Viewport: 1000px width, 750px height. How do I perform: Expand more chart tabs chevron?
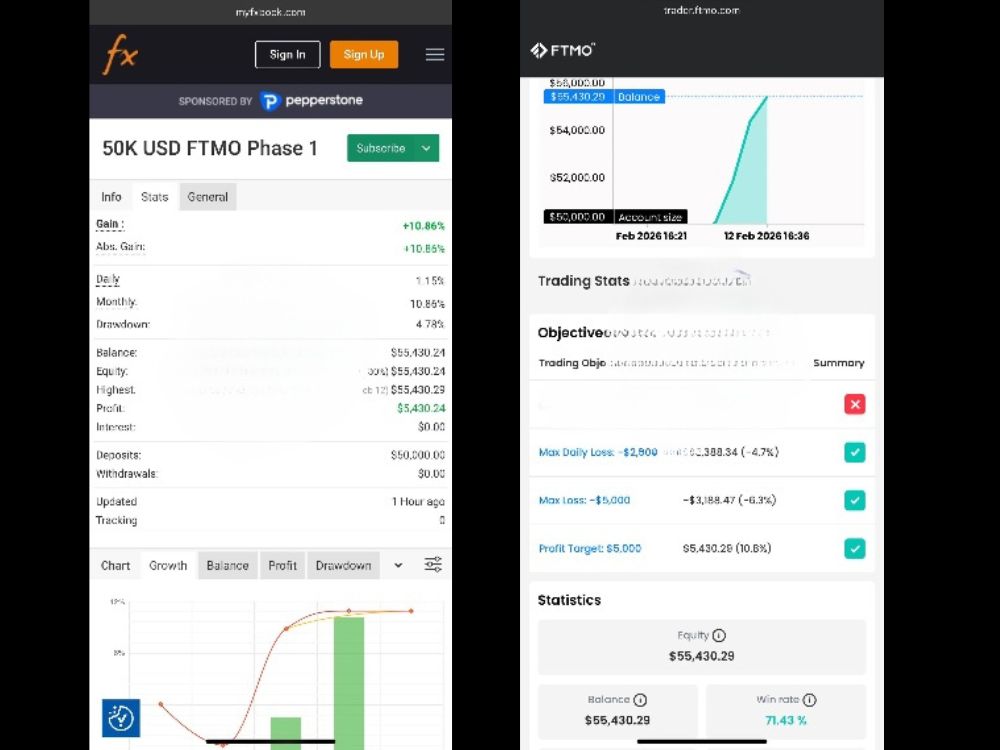pyautogui.click(x=398, y=565)
